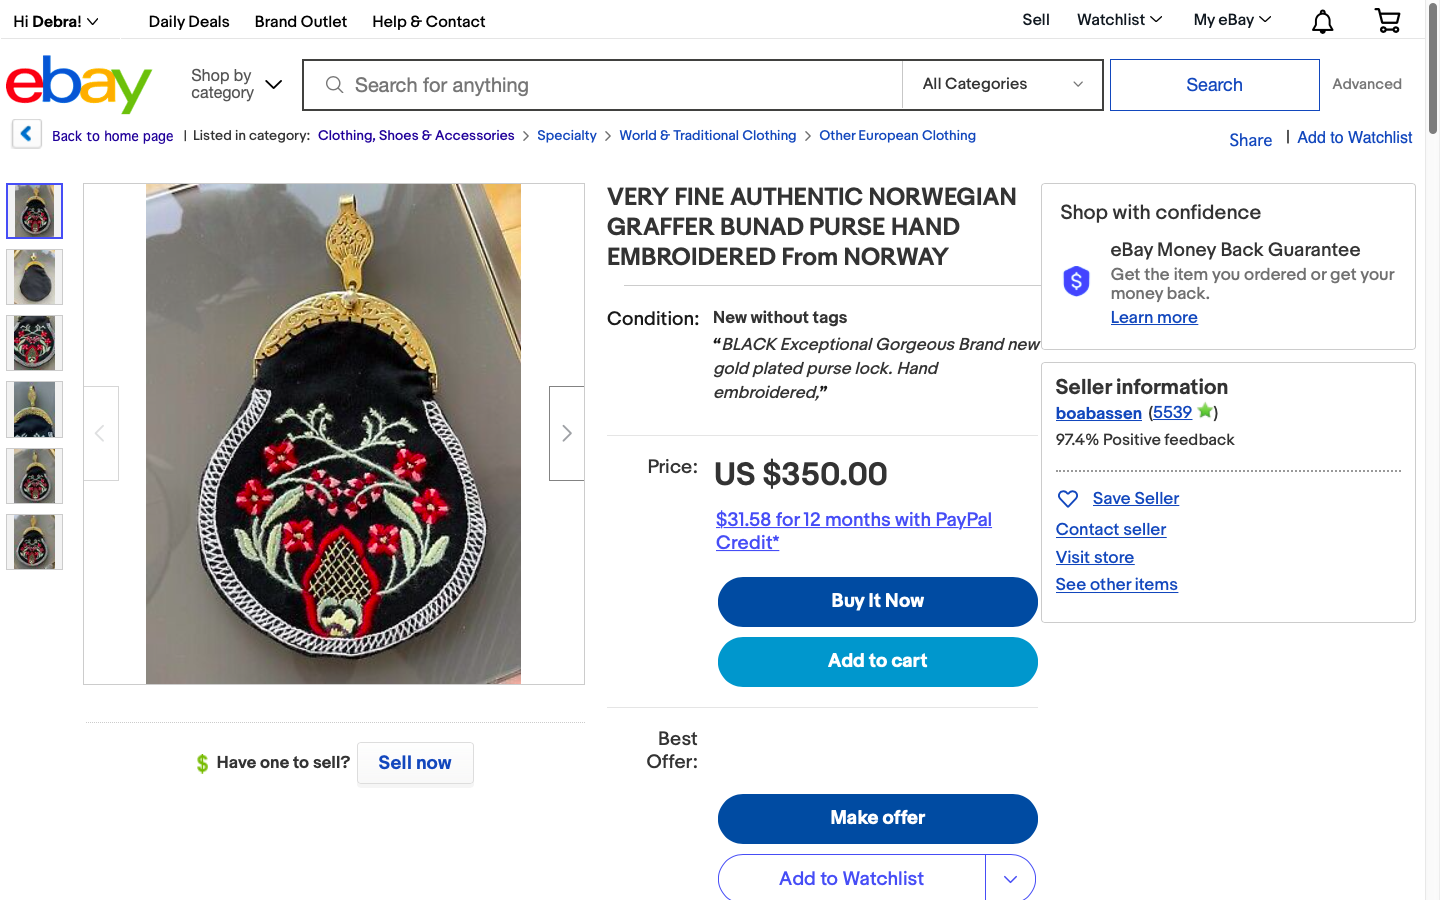Expand the Add to Watchlist arrow dropdown

(1010, 879)
